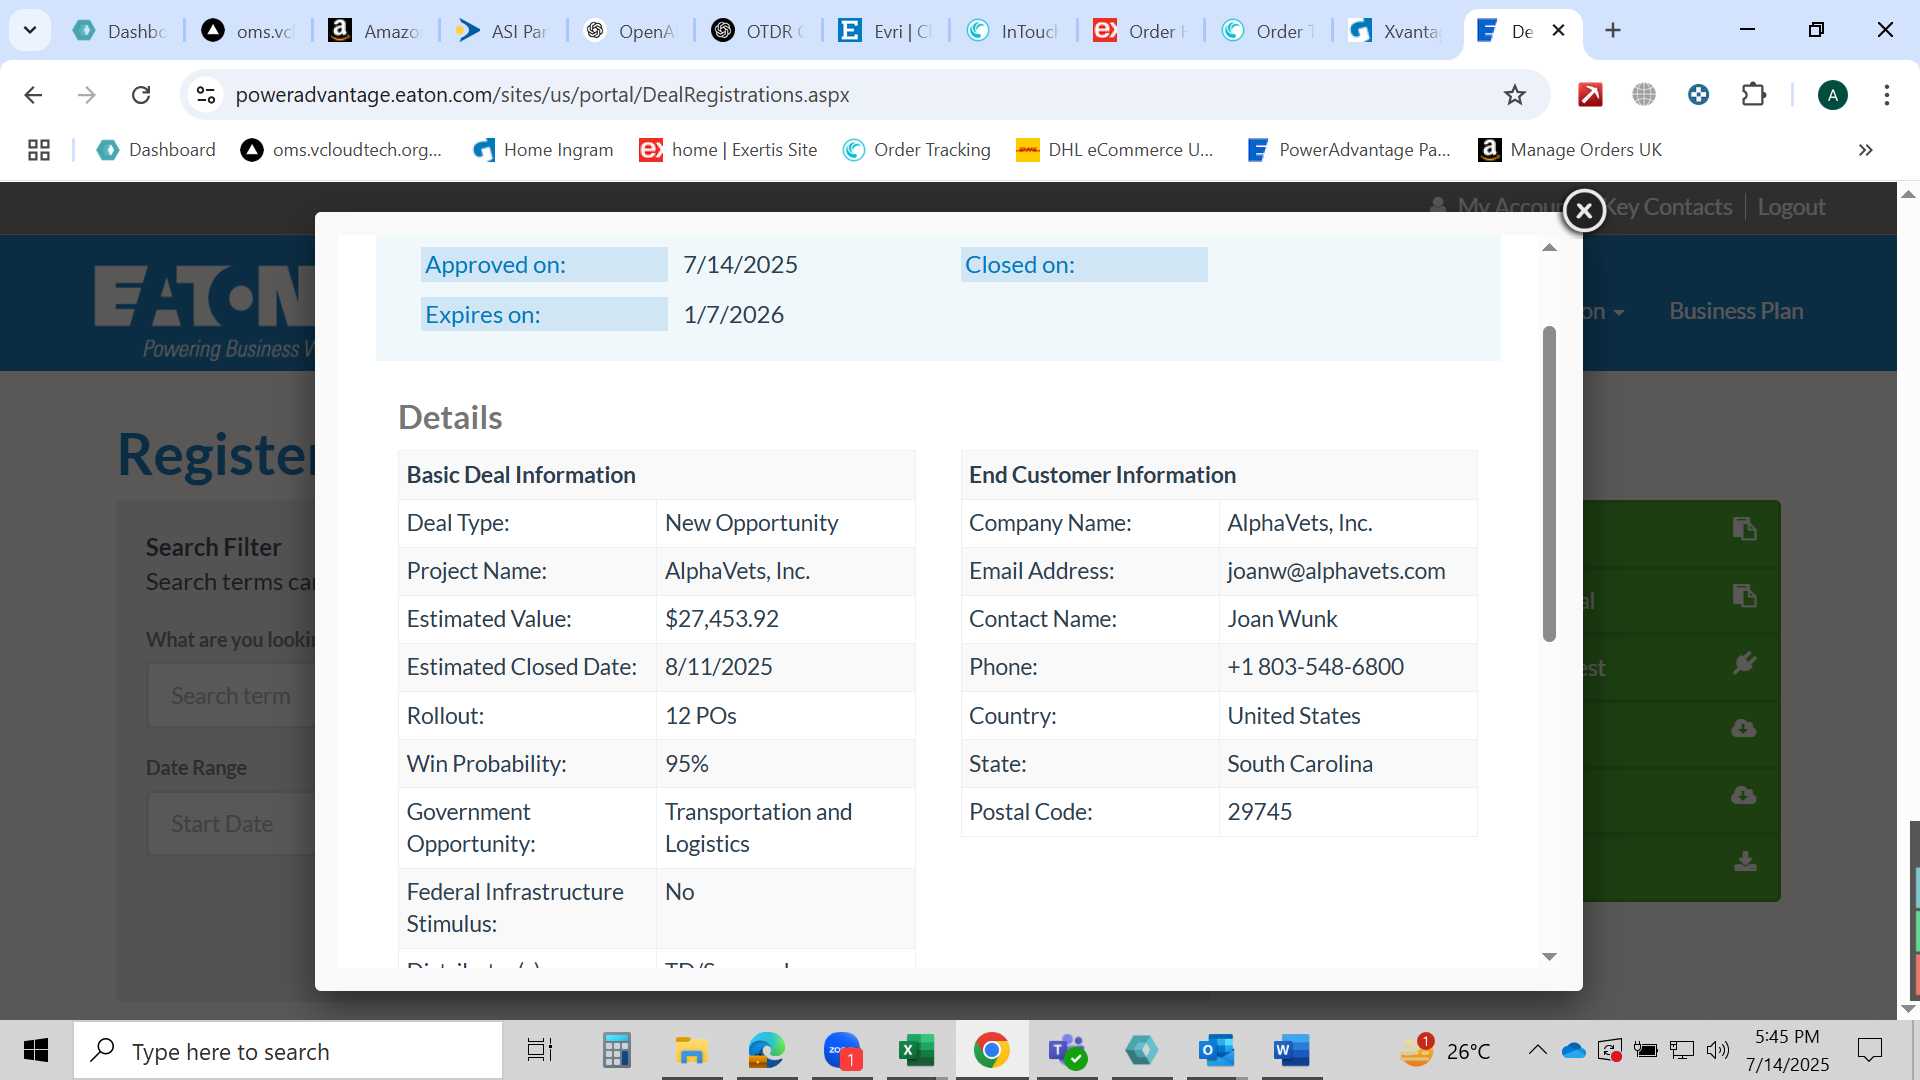Select the Win Probability 95% value
The width and height of the screenshot is (1920, 1080).
(686, 764)
